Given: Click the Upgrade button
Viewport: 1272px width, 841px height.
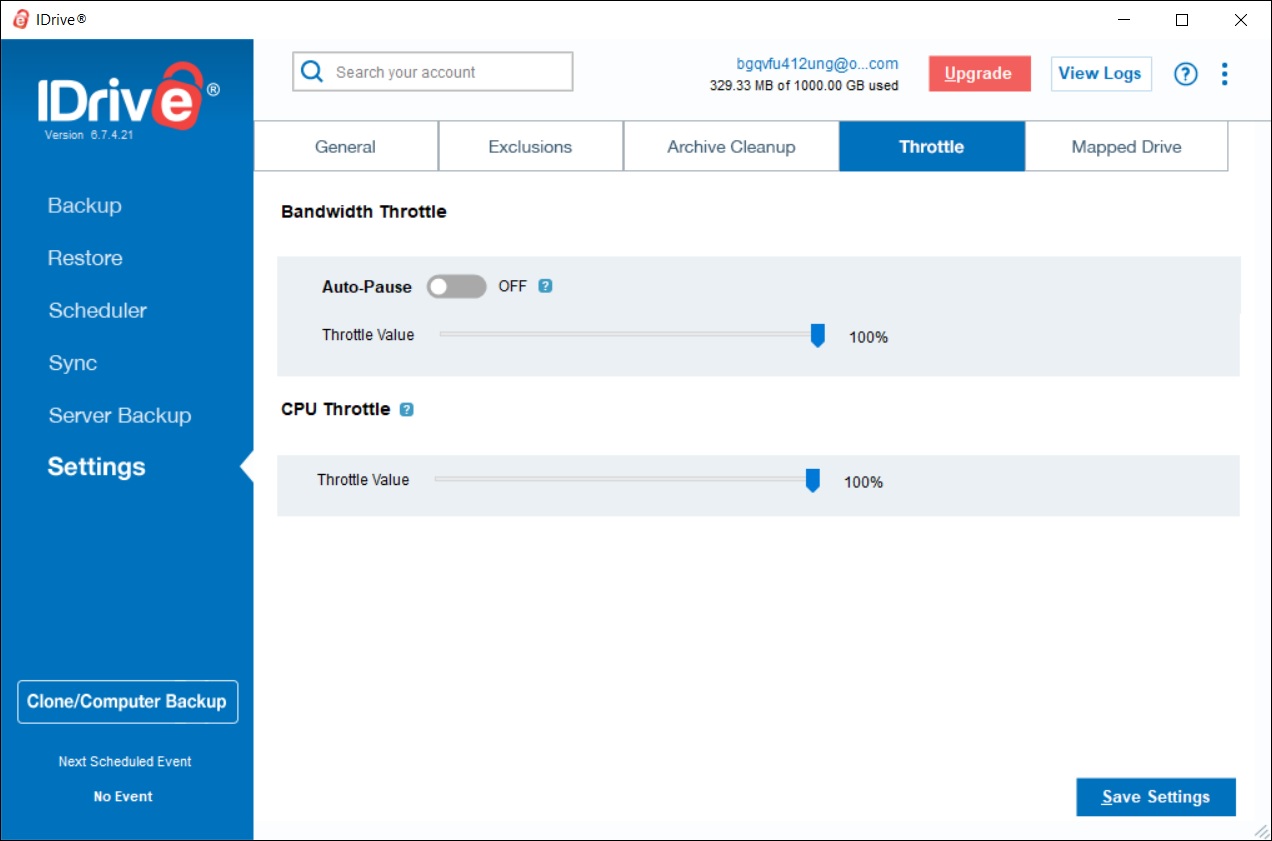Looking at the screenshot, I should pyautogui.click(x=979, y=73).
